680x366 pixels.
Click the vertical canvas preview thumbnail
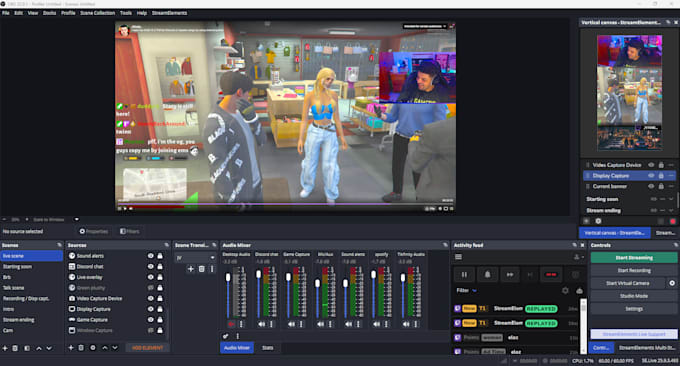629,93
